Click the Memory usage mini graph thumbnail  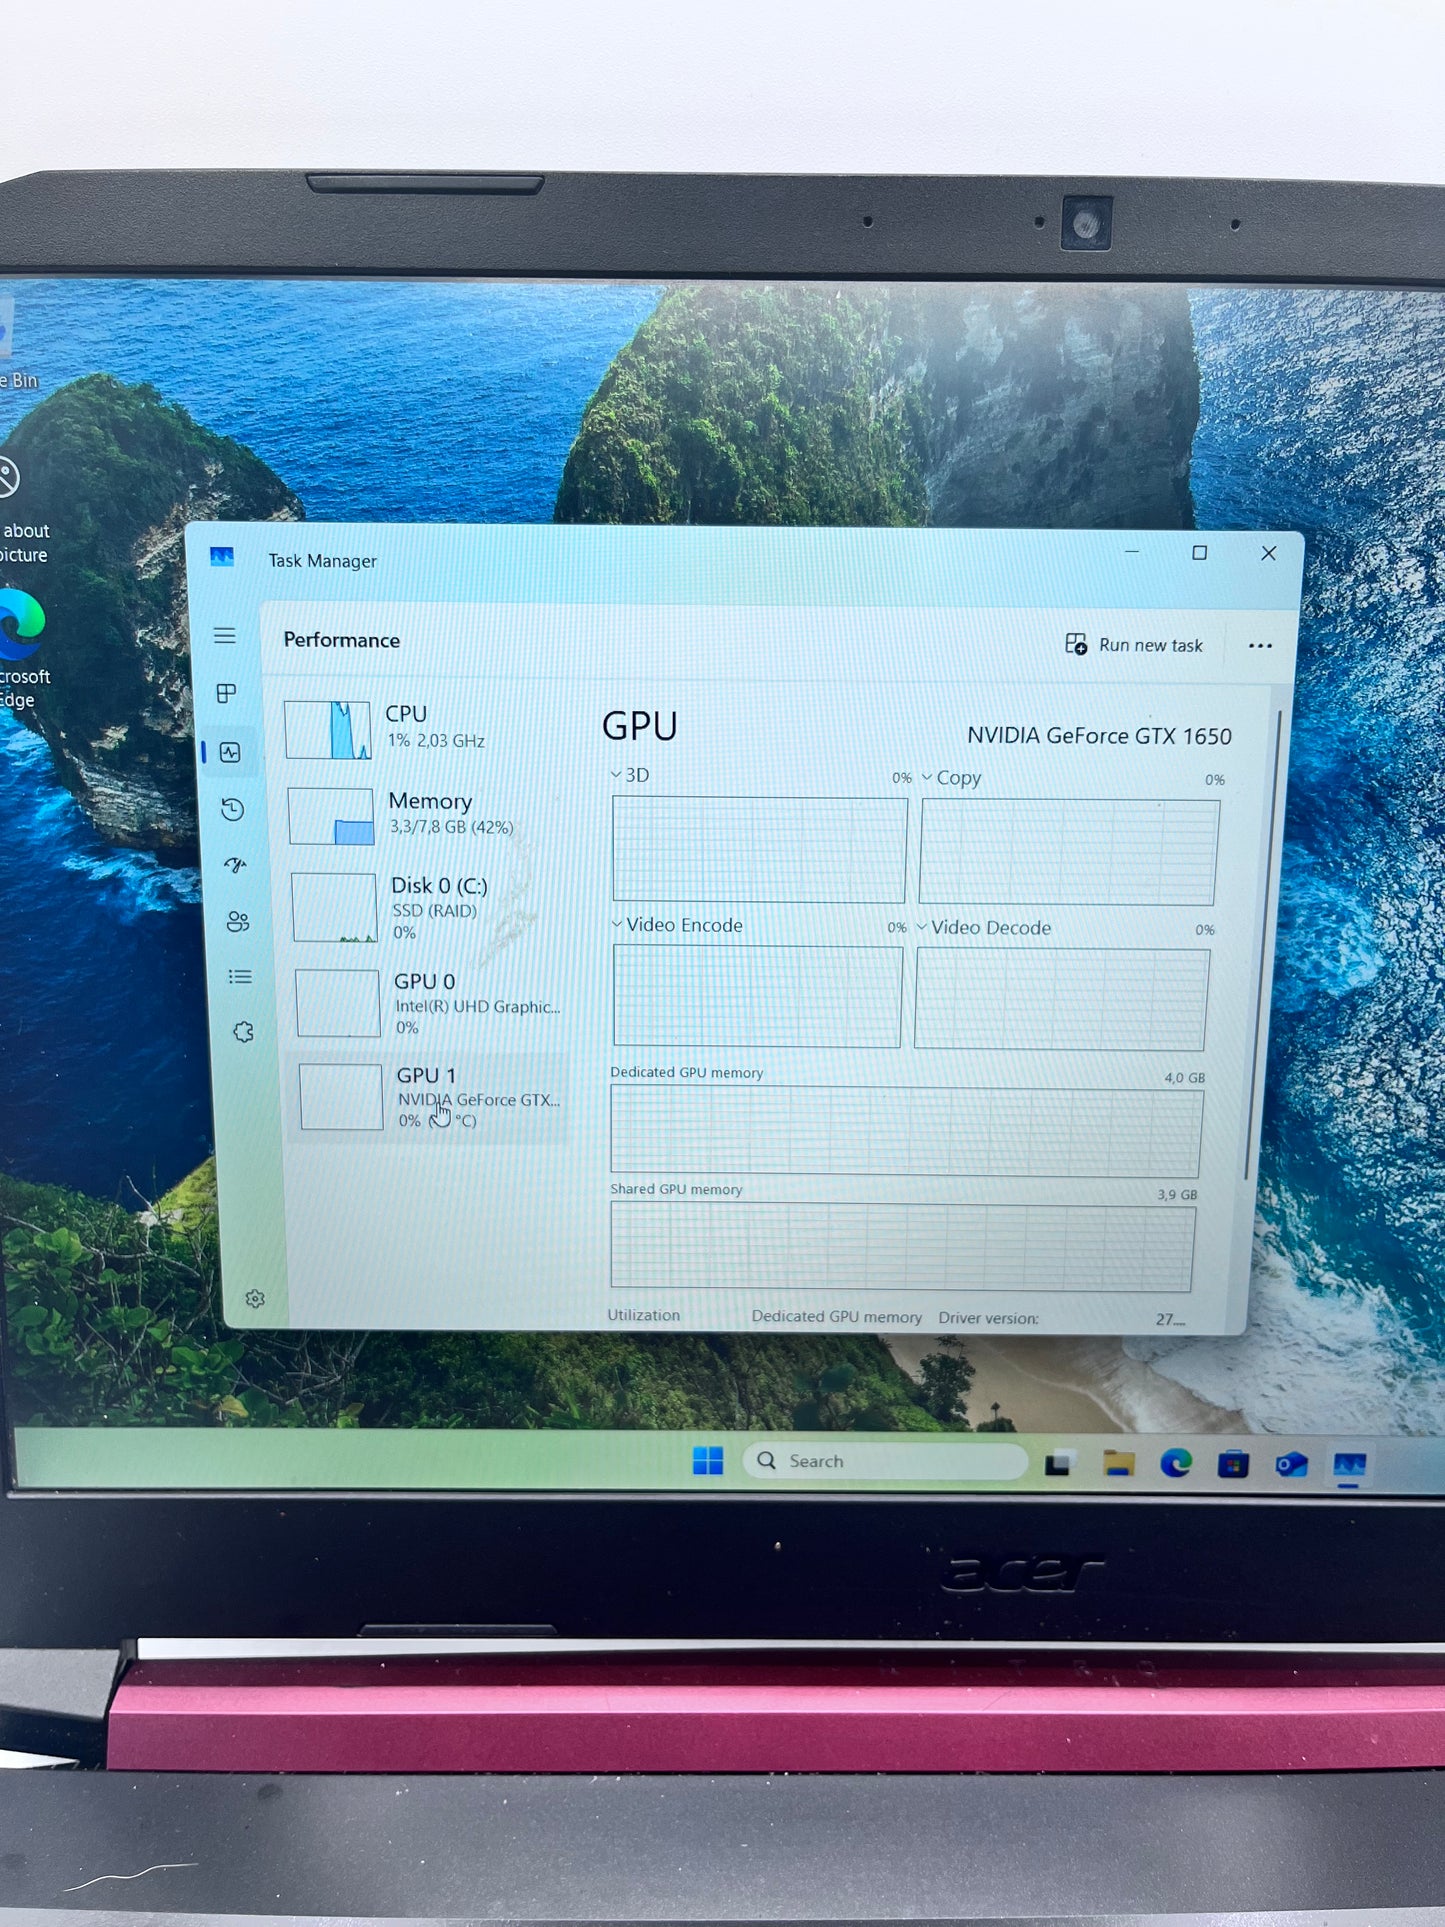pos(331,816)
